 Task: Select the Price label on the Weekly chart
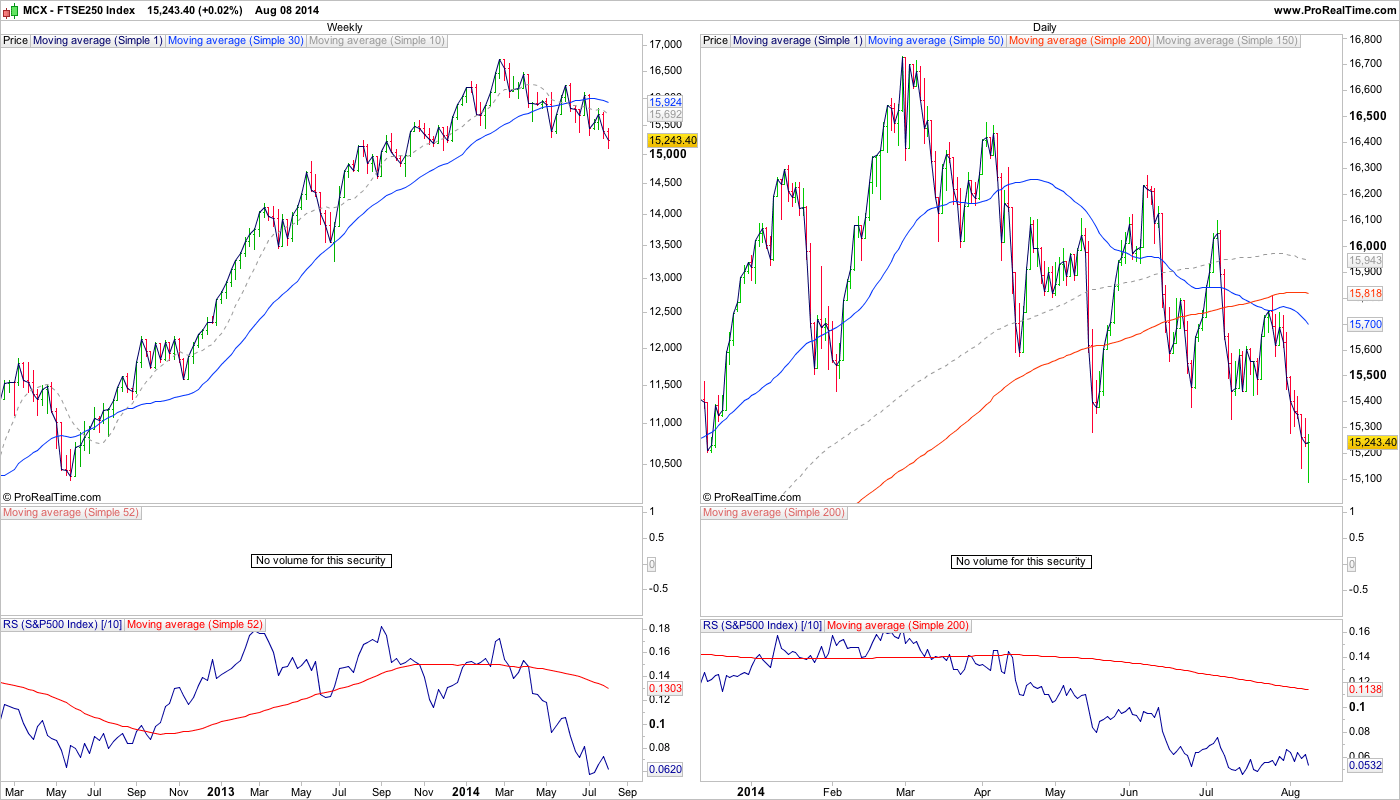pos(16,41)
